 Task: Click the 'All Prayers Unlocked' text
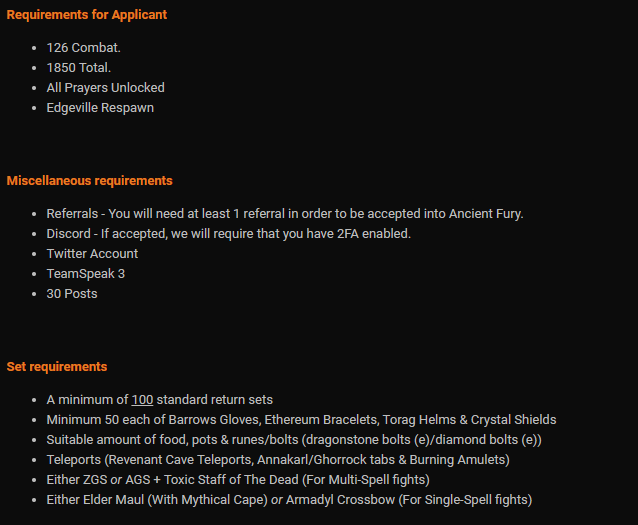point(105,88)
